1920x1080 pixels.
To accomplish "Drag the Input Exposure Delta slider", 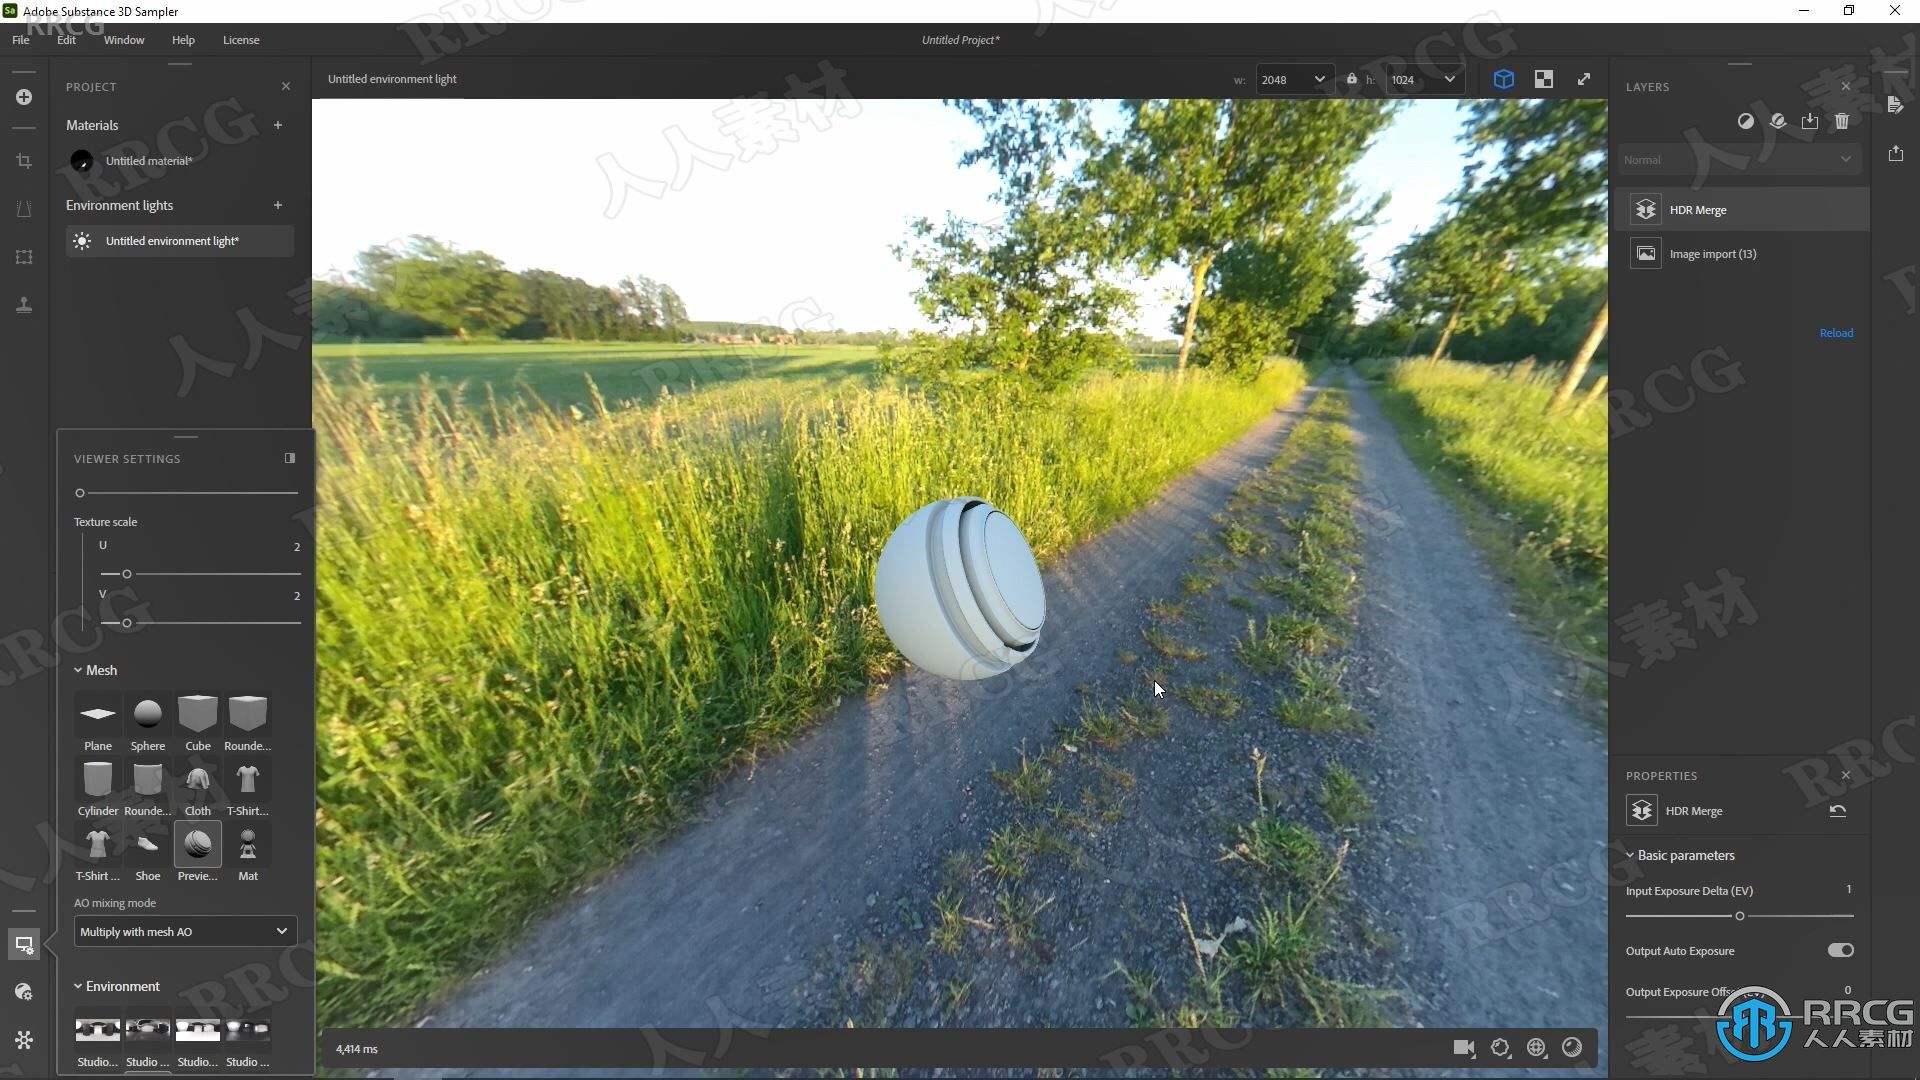I will [x=1737, y=915].
